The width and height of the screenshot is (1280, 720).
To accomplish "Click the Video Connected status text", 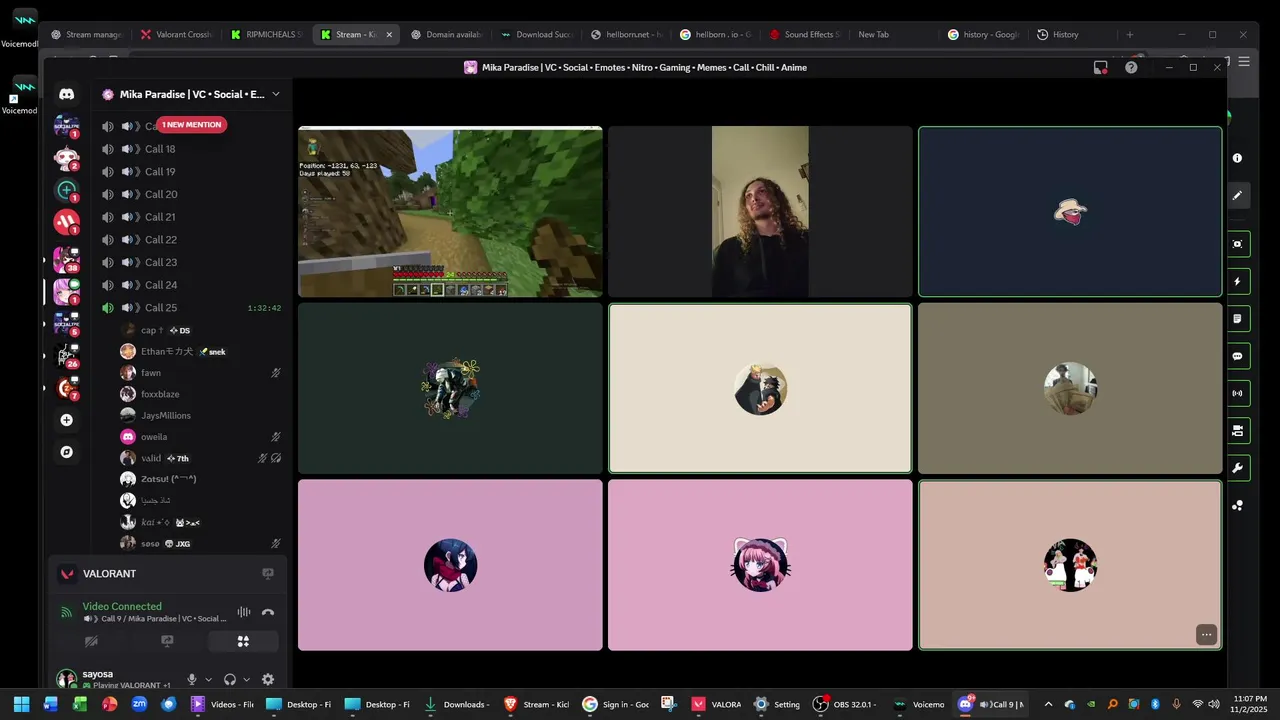I will point(122,606).
